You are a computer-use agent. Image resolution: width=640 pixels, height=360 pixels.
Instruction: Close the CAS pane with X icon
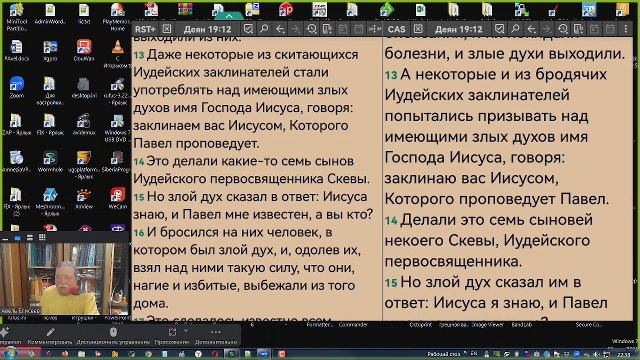coord(418,29)
